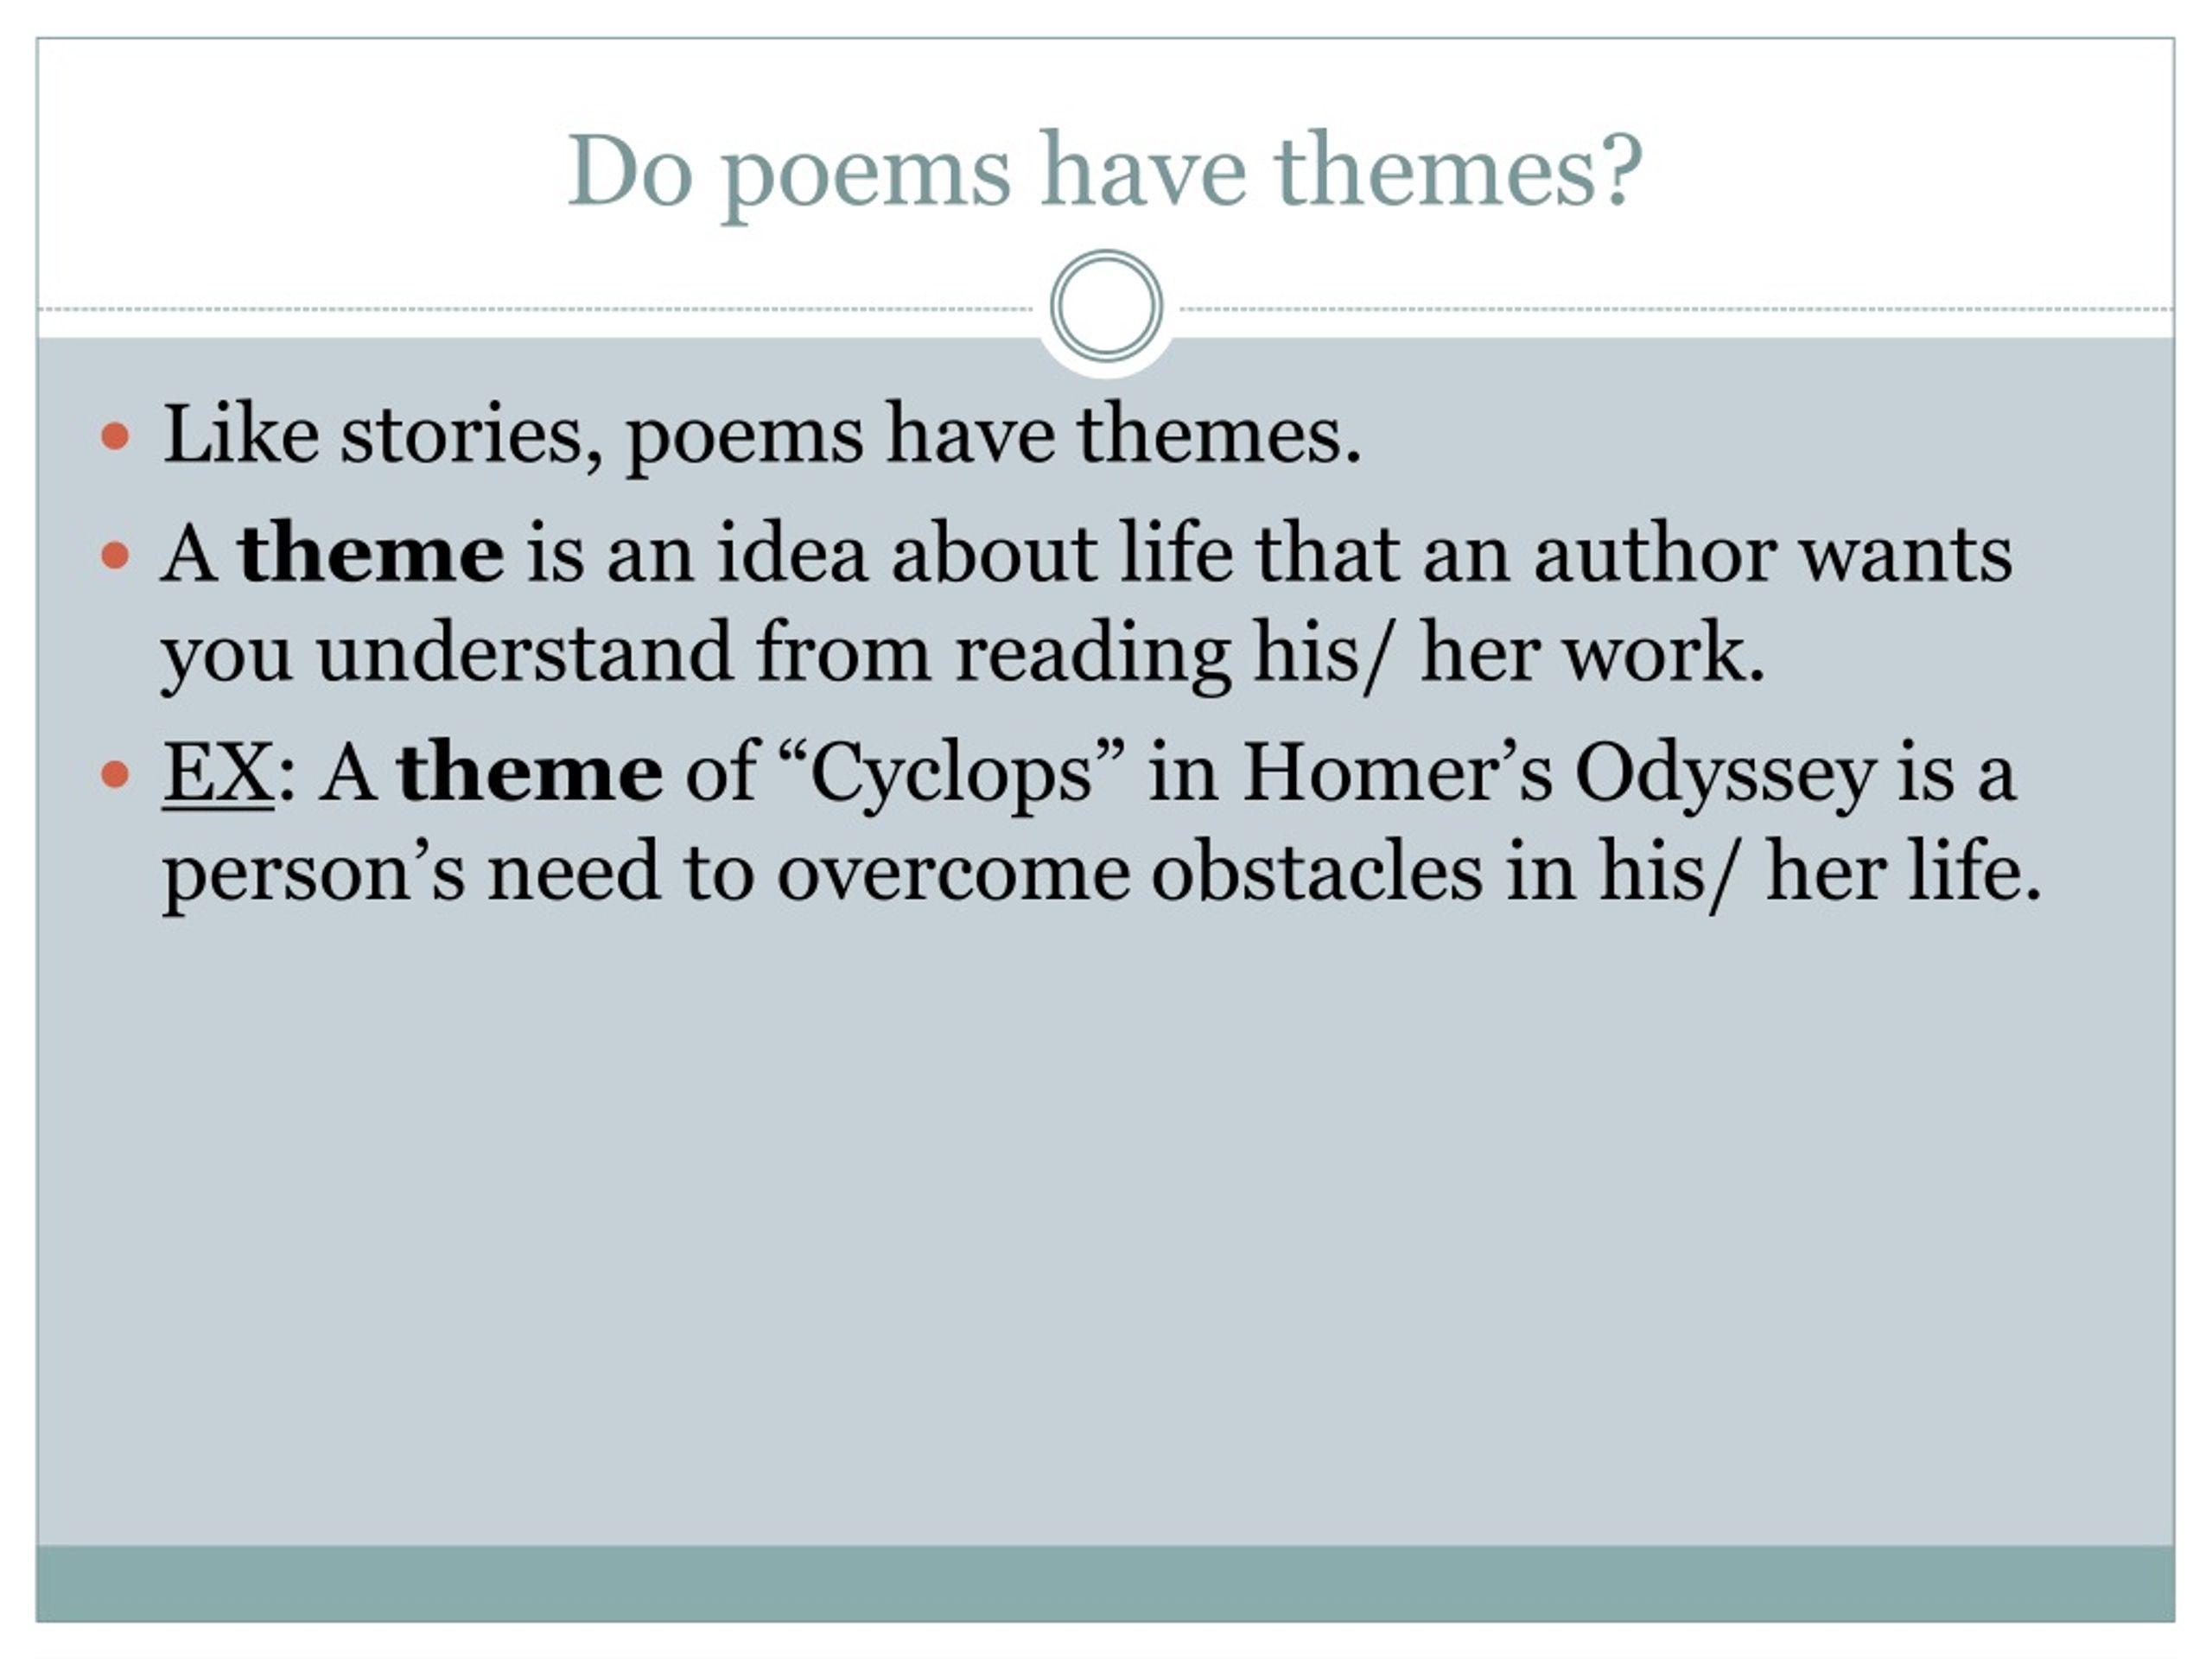Click the sentence "Like stories, poems have themes."
This screenshot has height=1659, width=2212.
pos(762,437)
